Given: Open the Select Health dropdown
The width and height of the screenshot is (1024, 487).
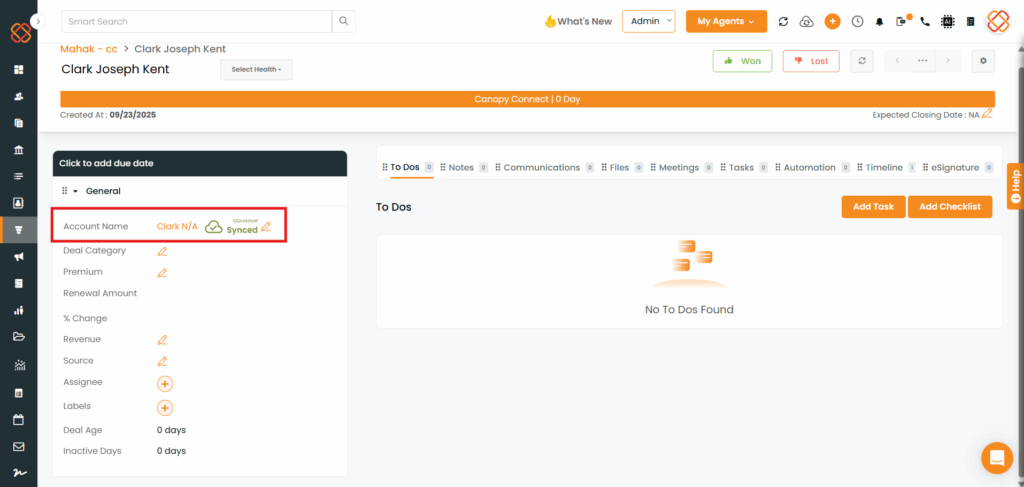Looking at the screenshot, I should pos(256,69).
